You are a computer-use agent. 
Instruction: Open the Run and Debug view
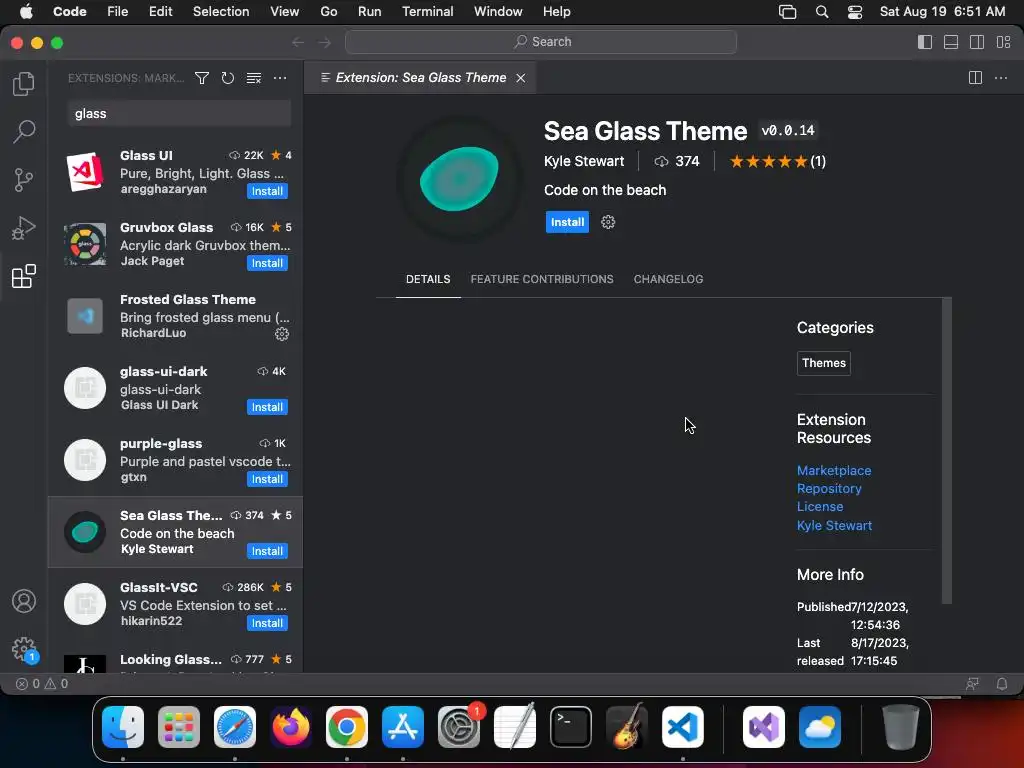point(24,228)
